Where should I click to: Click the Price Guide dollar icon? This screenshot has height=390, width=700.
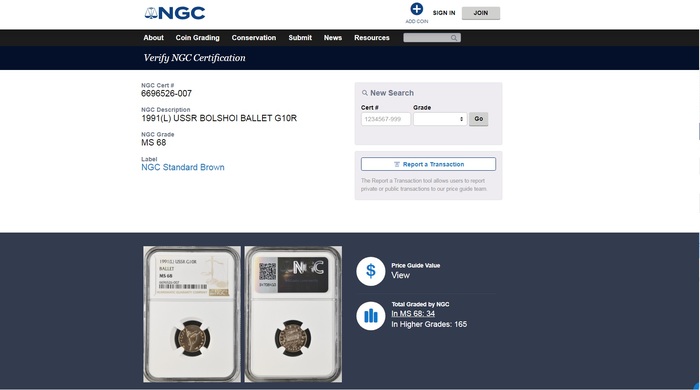[371, 271]
